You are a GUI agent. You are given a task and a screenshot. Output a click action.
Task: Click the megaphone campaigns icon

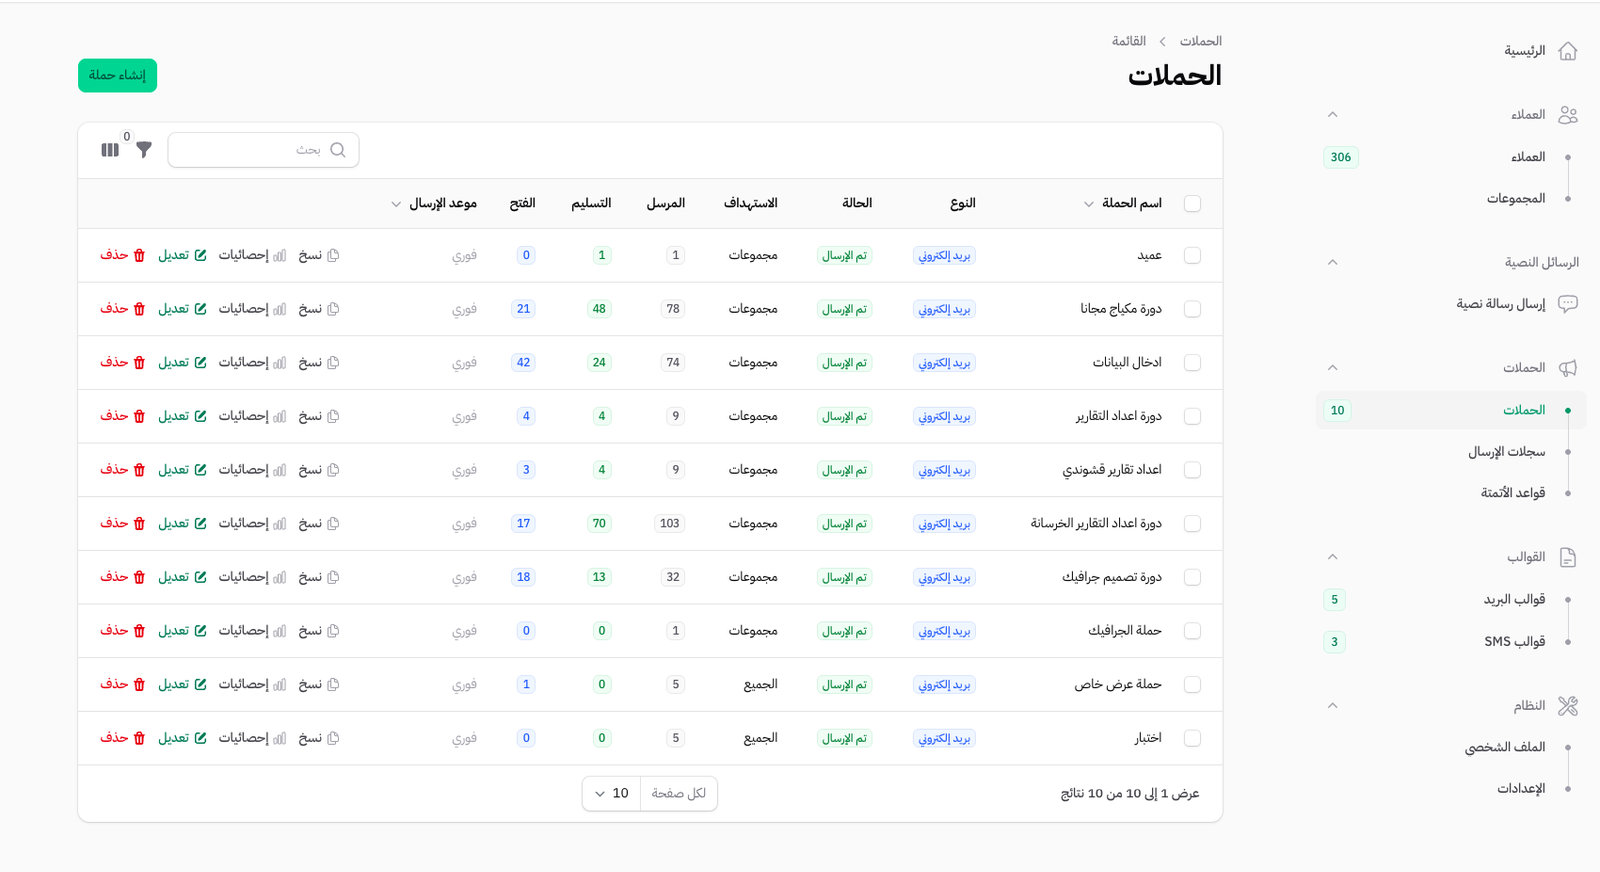tap(1567, 368)
